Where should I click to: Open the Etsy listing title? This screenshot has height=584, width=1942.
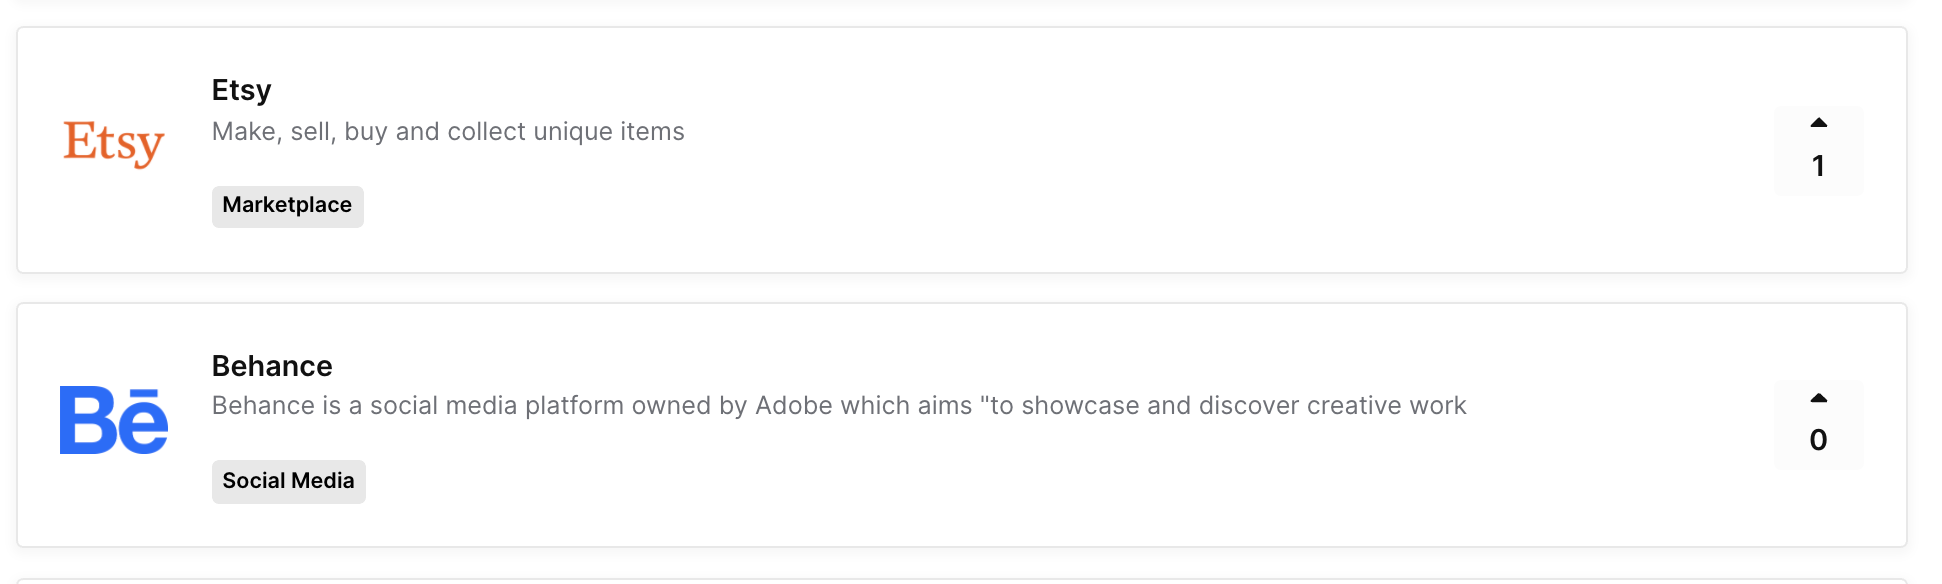coord(241,91)
